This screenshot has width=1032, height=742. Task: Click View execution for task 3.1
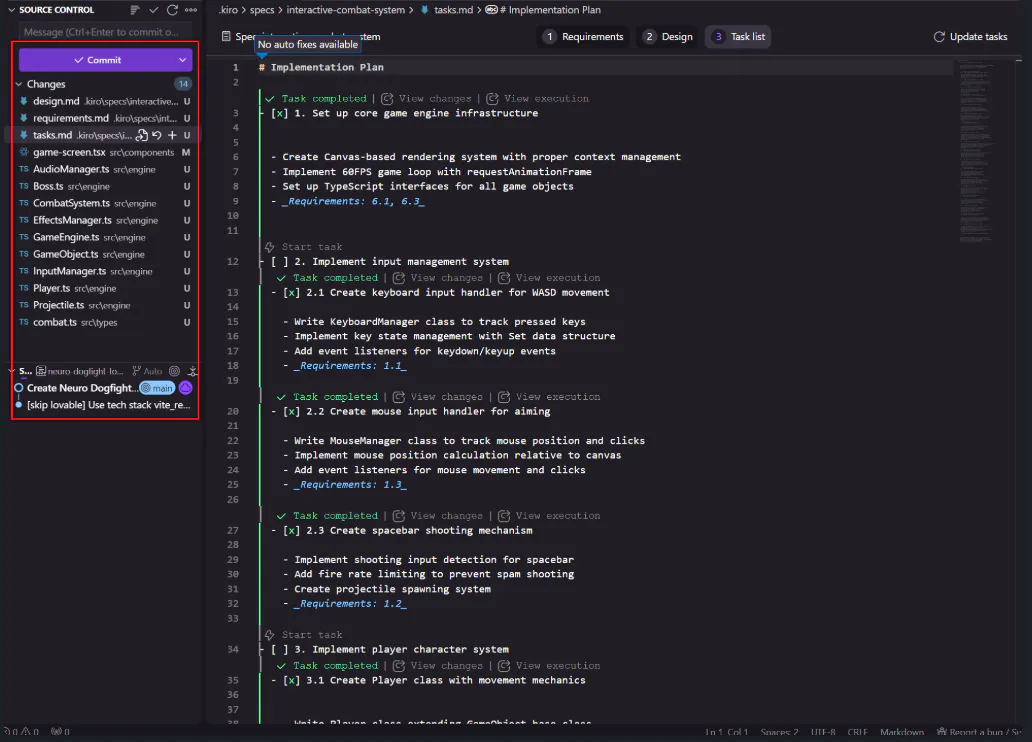549,666
